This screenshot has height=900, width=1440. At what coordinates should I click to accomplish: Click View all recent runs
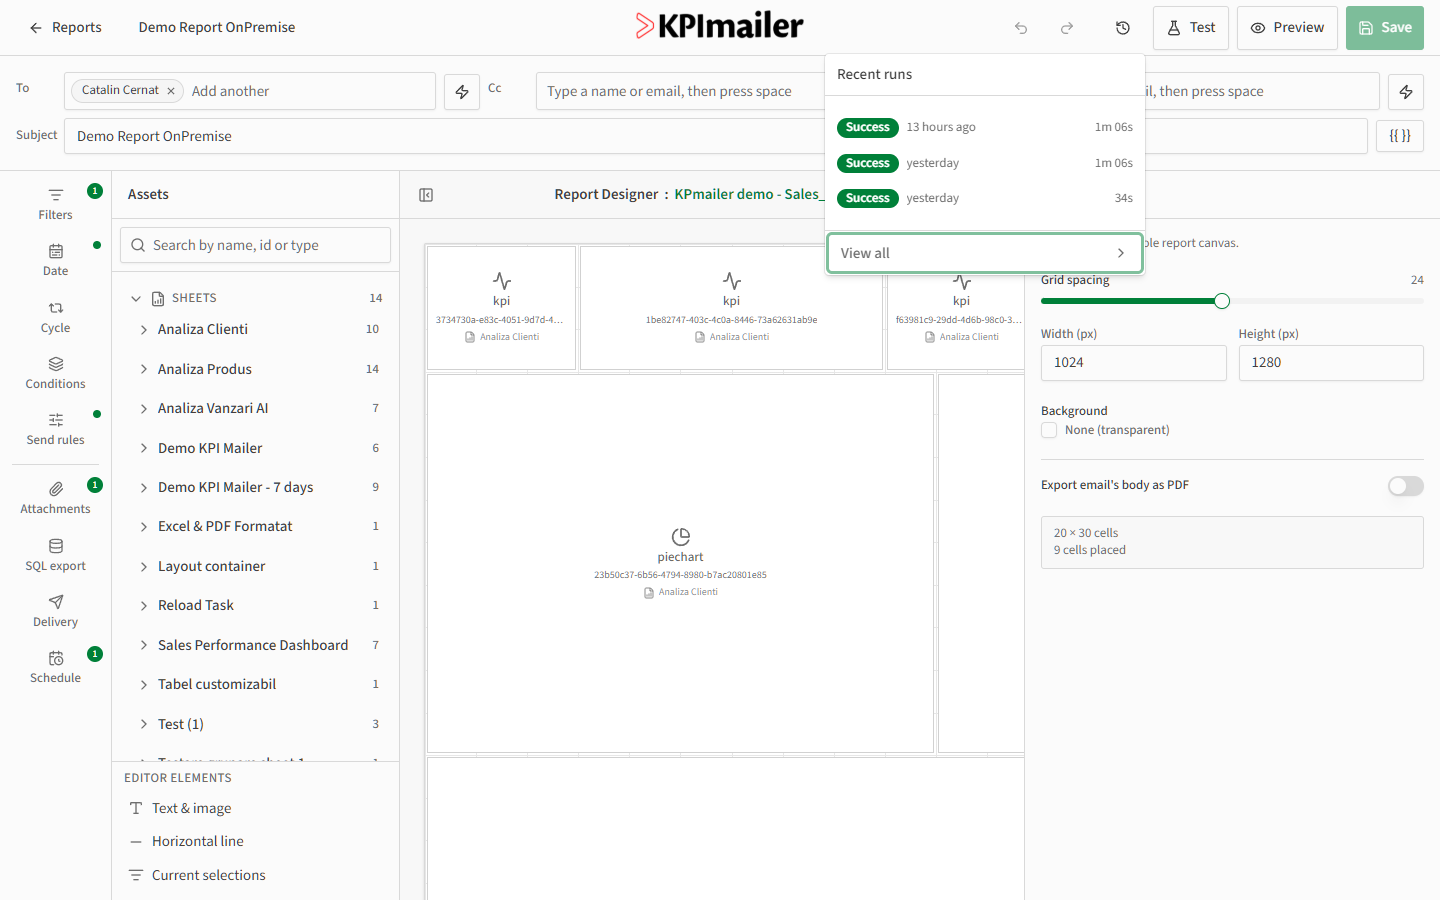[x=985, y=253]
